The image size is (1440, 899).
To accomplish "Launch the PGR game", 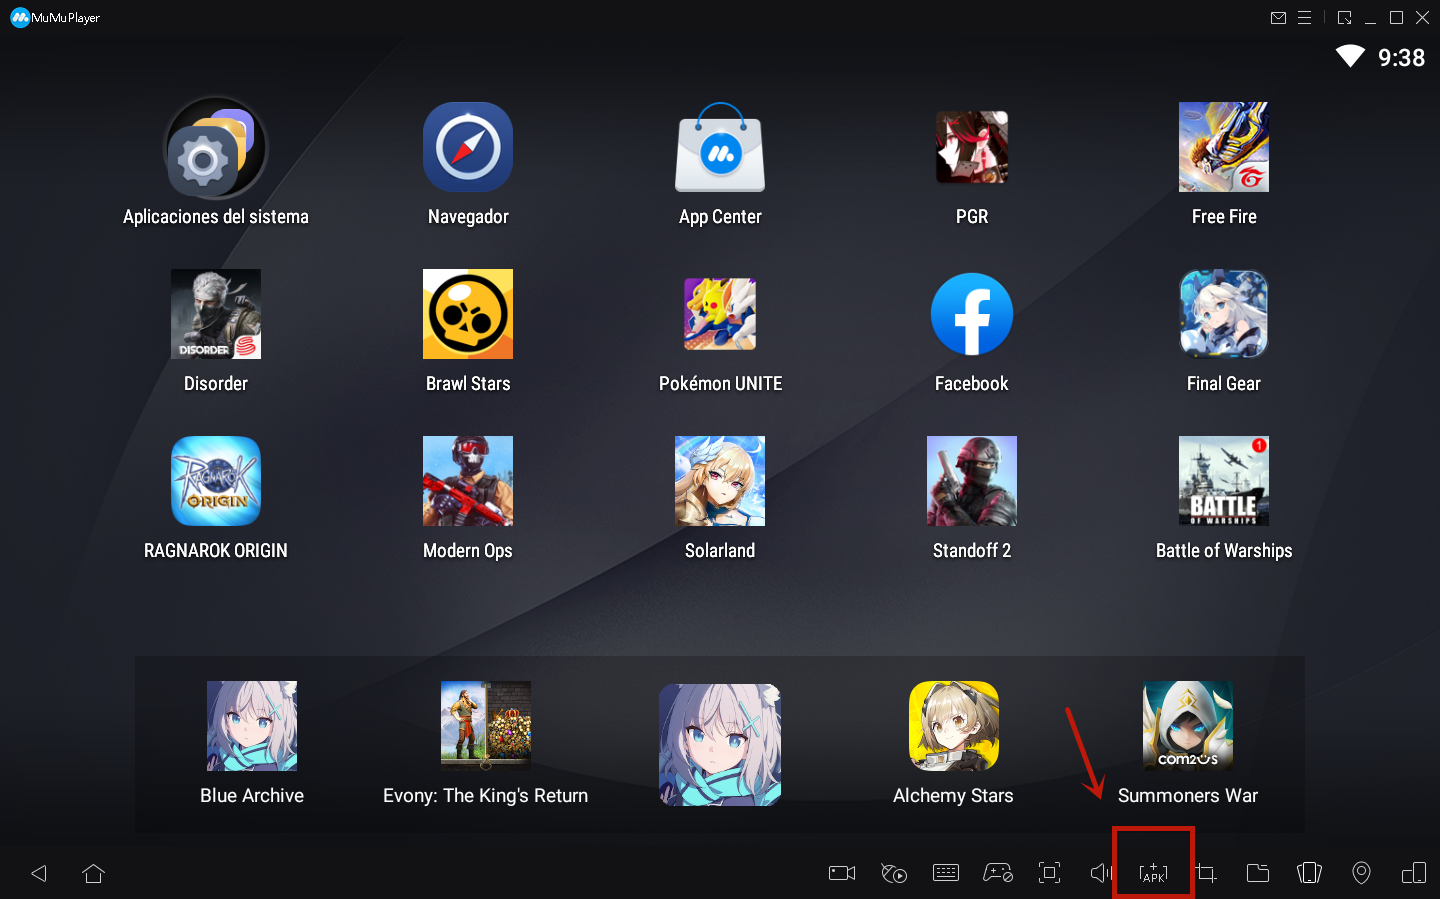I will [972, 147].
